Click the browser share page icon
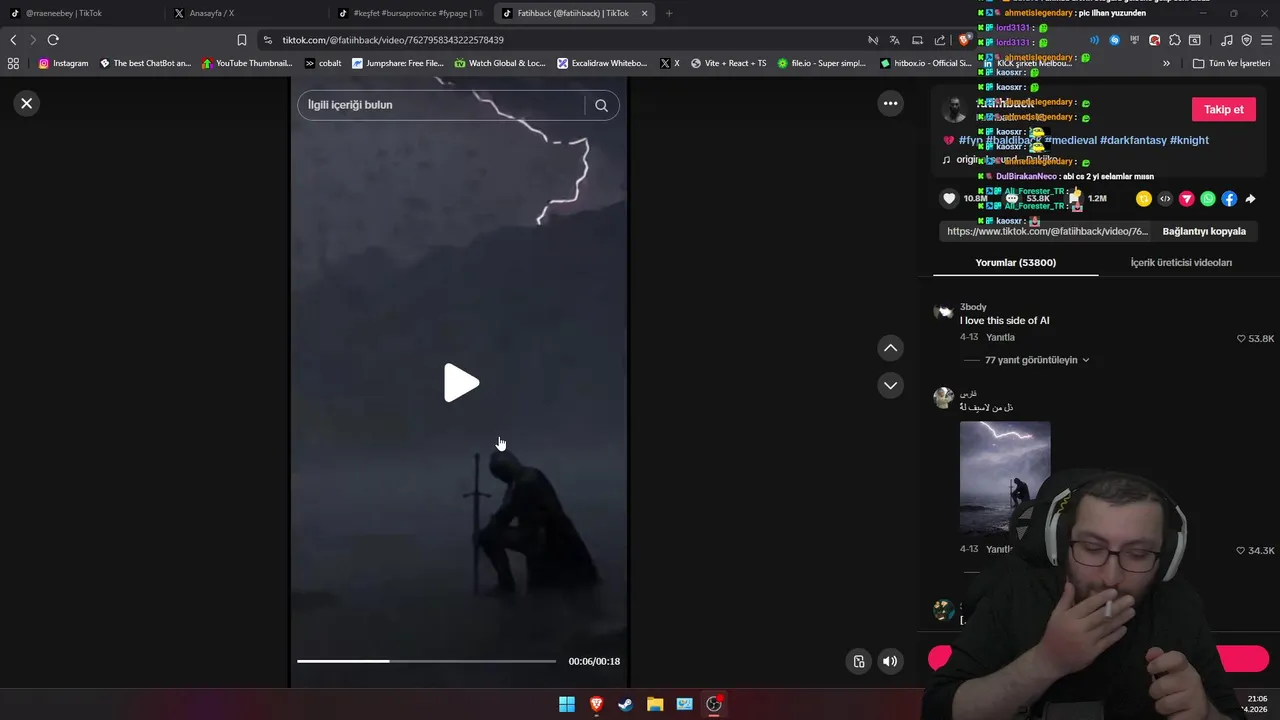The width and height of the screenshot is (1280, 720). [940, 40]
